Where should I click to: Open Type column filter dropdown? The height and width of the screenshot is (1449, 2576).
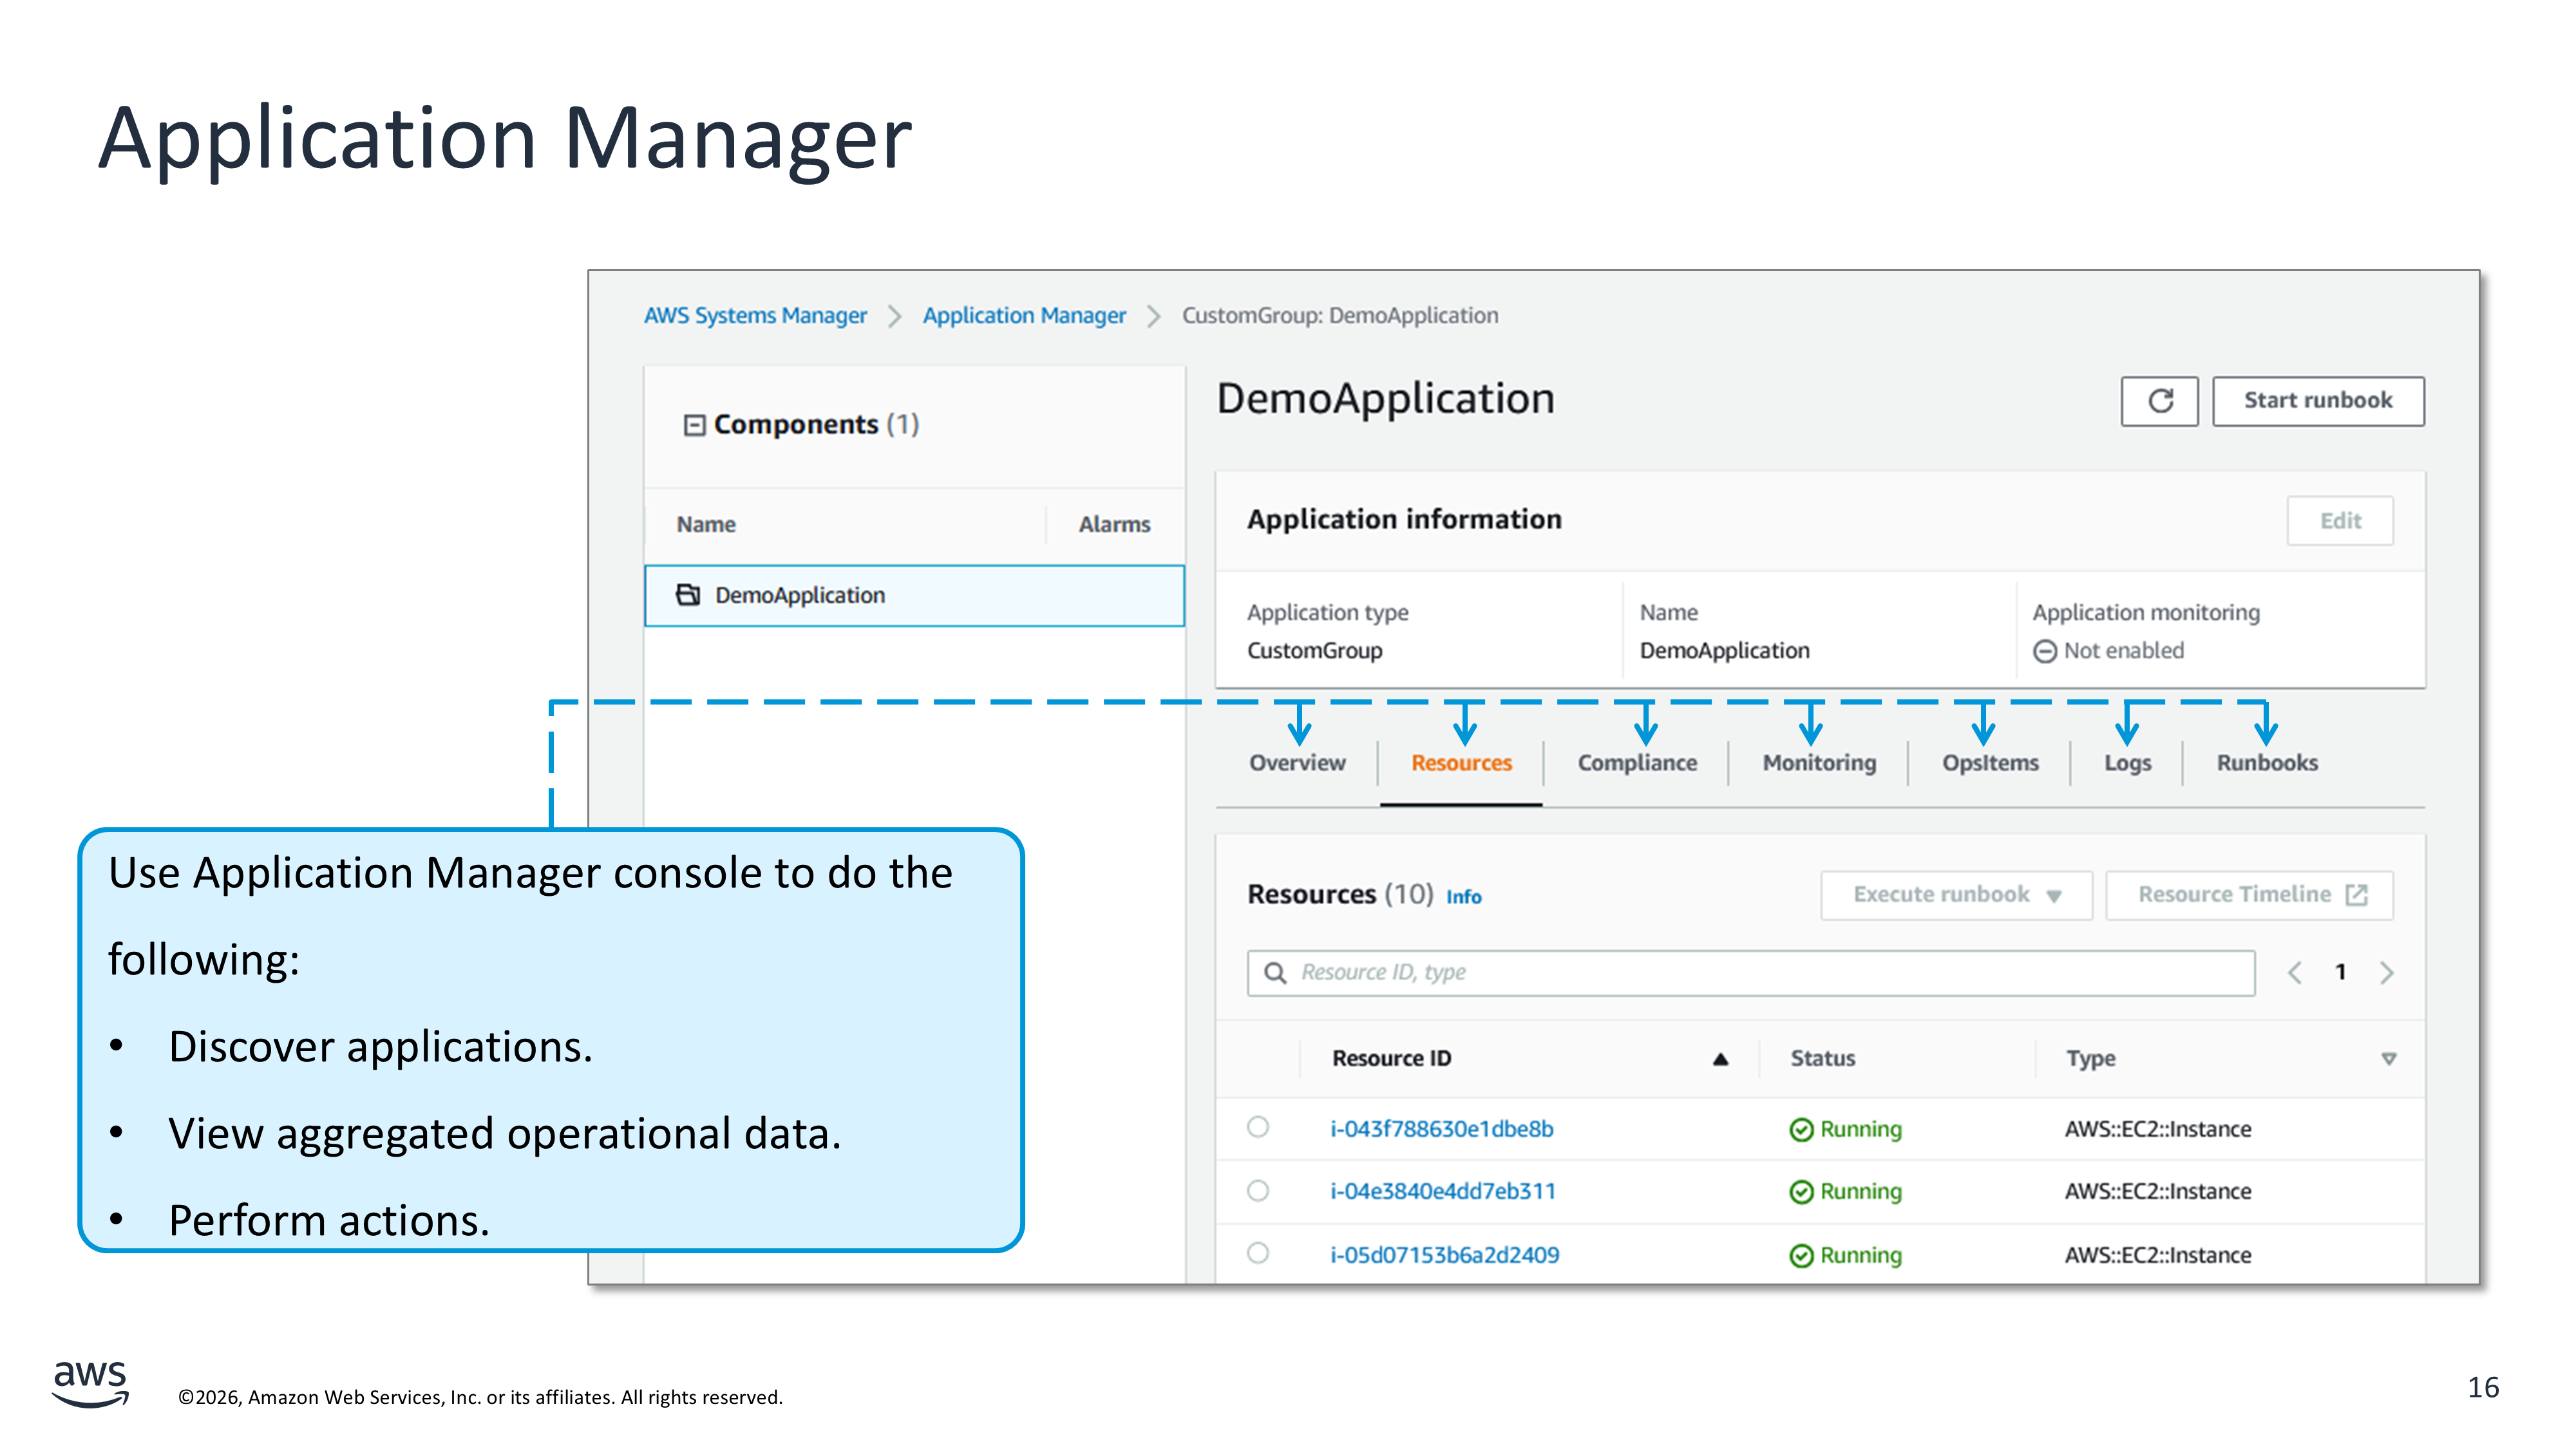[x=2388, y=1059]
